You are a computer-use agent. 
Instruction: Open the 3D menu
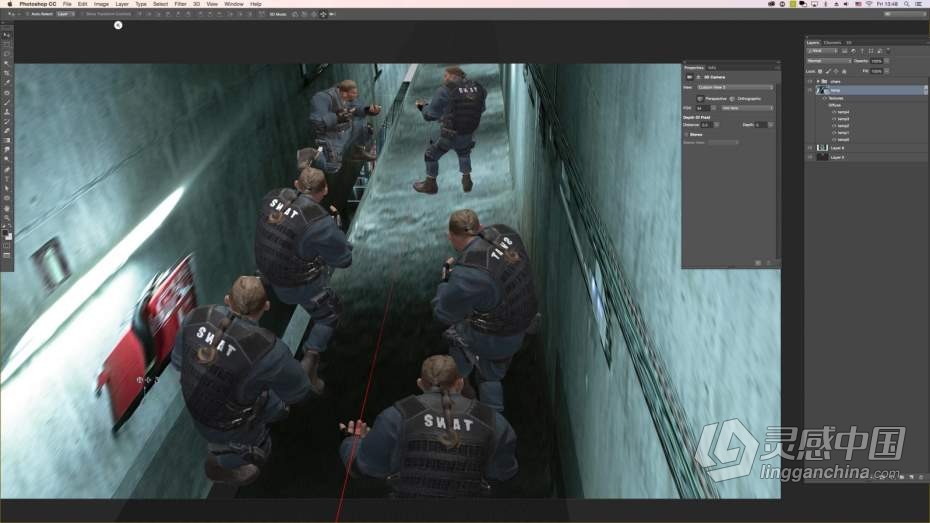tap(196, 4)
